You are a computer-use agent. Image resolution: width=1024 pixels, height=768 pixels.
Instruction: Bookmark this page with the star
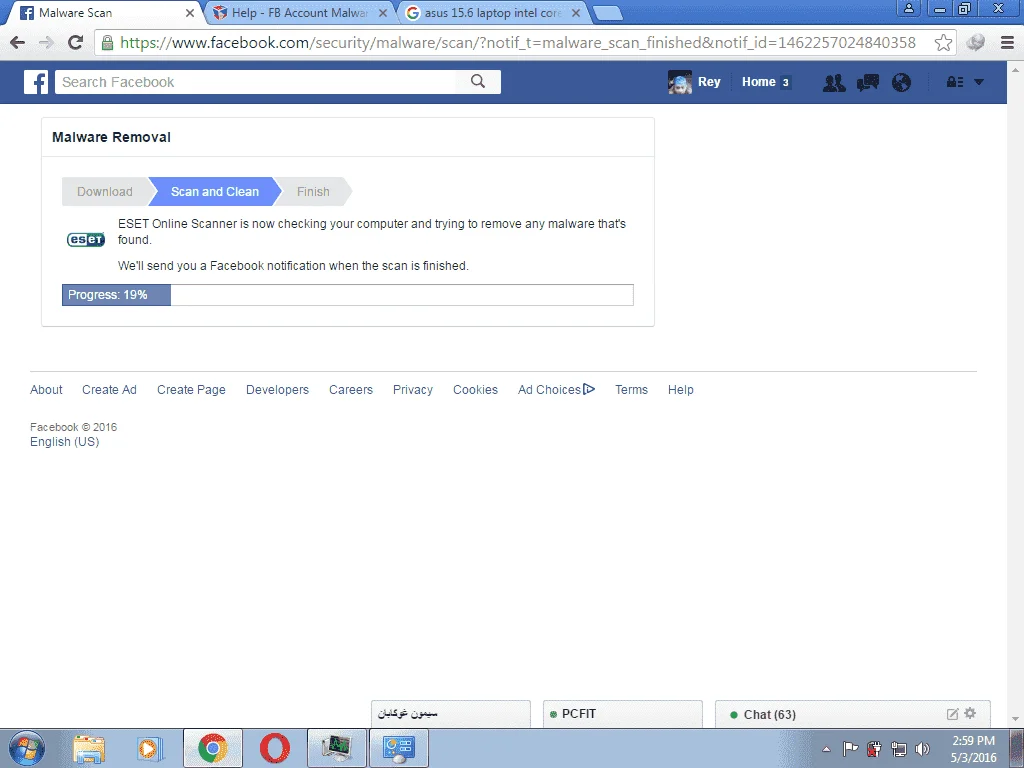(x=942, y=42)
